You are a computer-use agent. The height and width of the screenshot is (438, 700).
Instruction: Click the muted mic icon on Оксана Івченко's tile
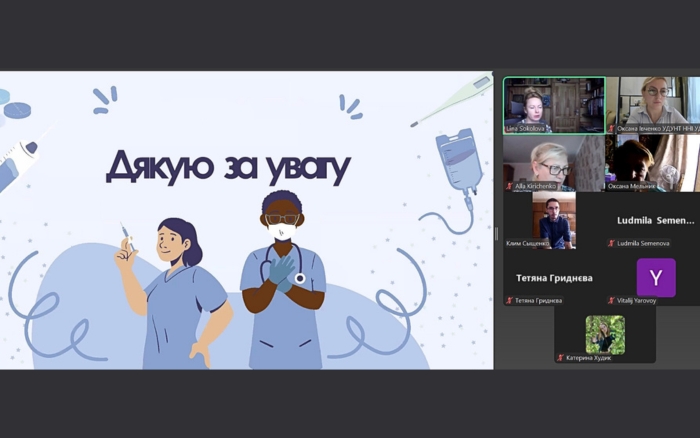coord(612,129)
